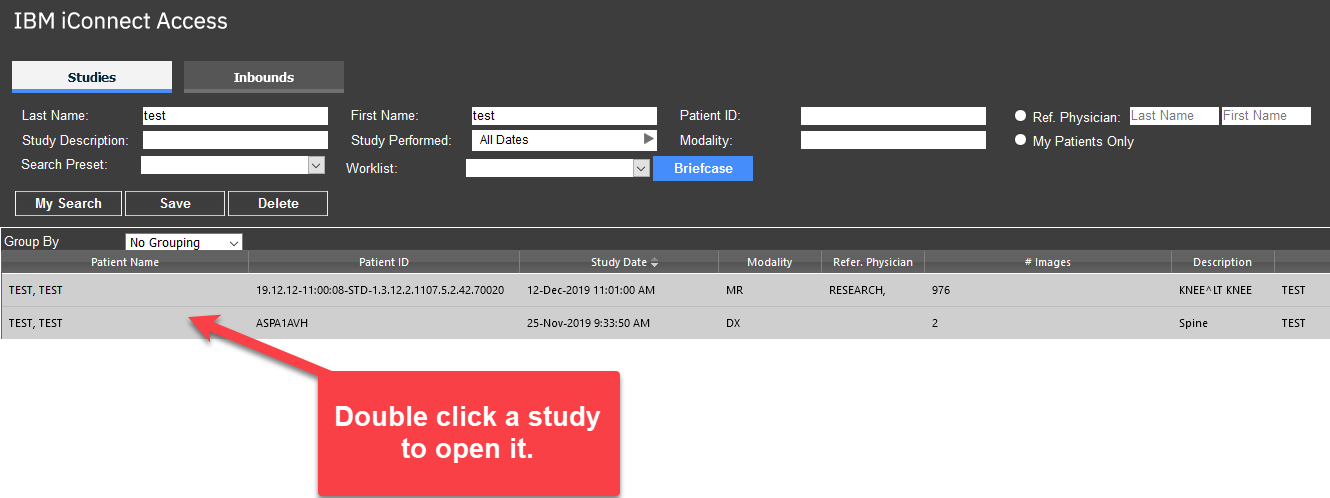Open the Inbounds tab
The width and height of the screenshot is (1330, 498).
click(264, 77)
